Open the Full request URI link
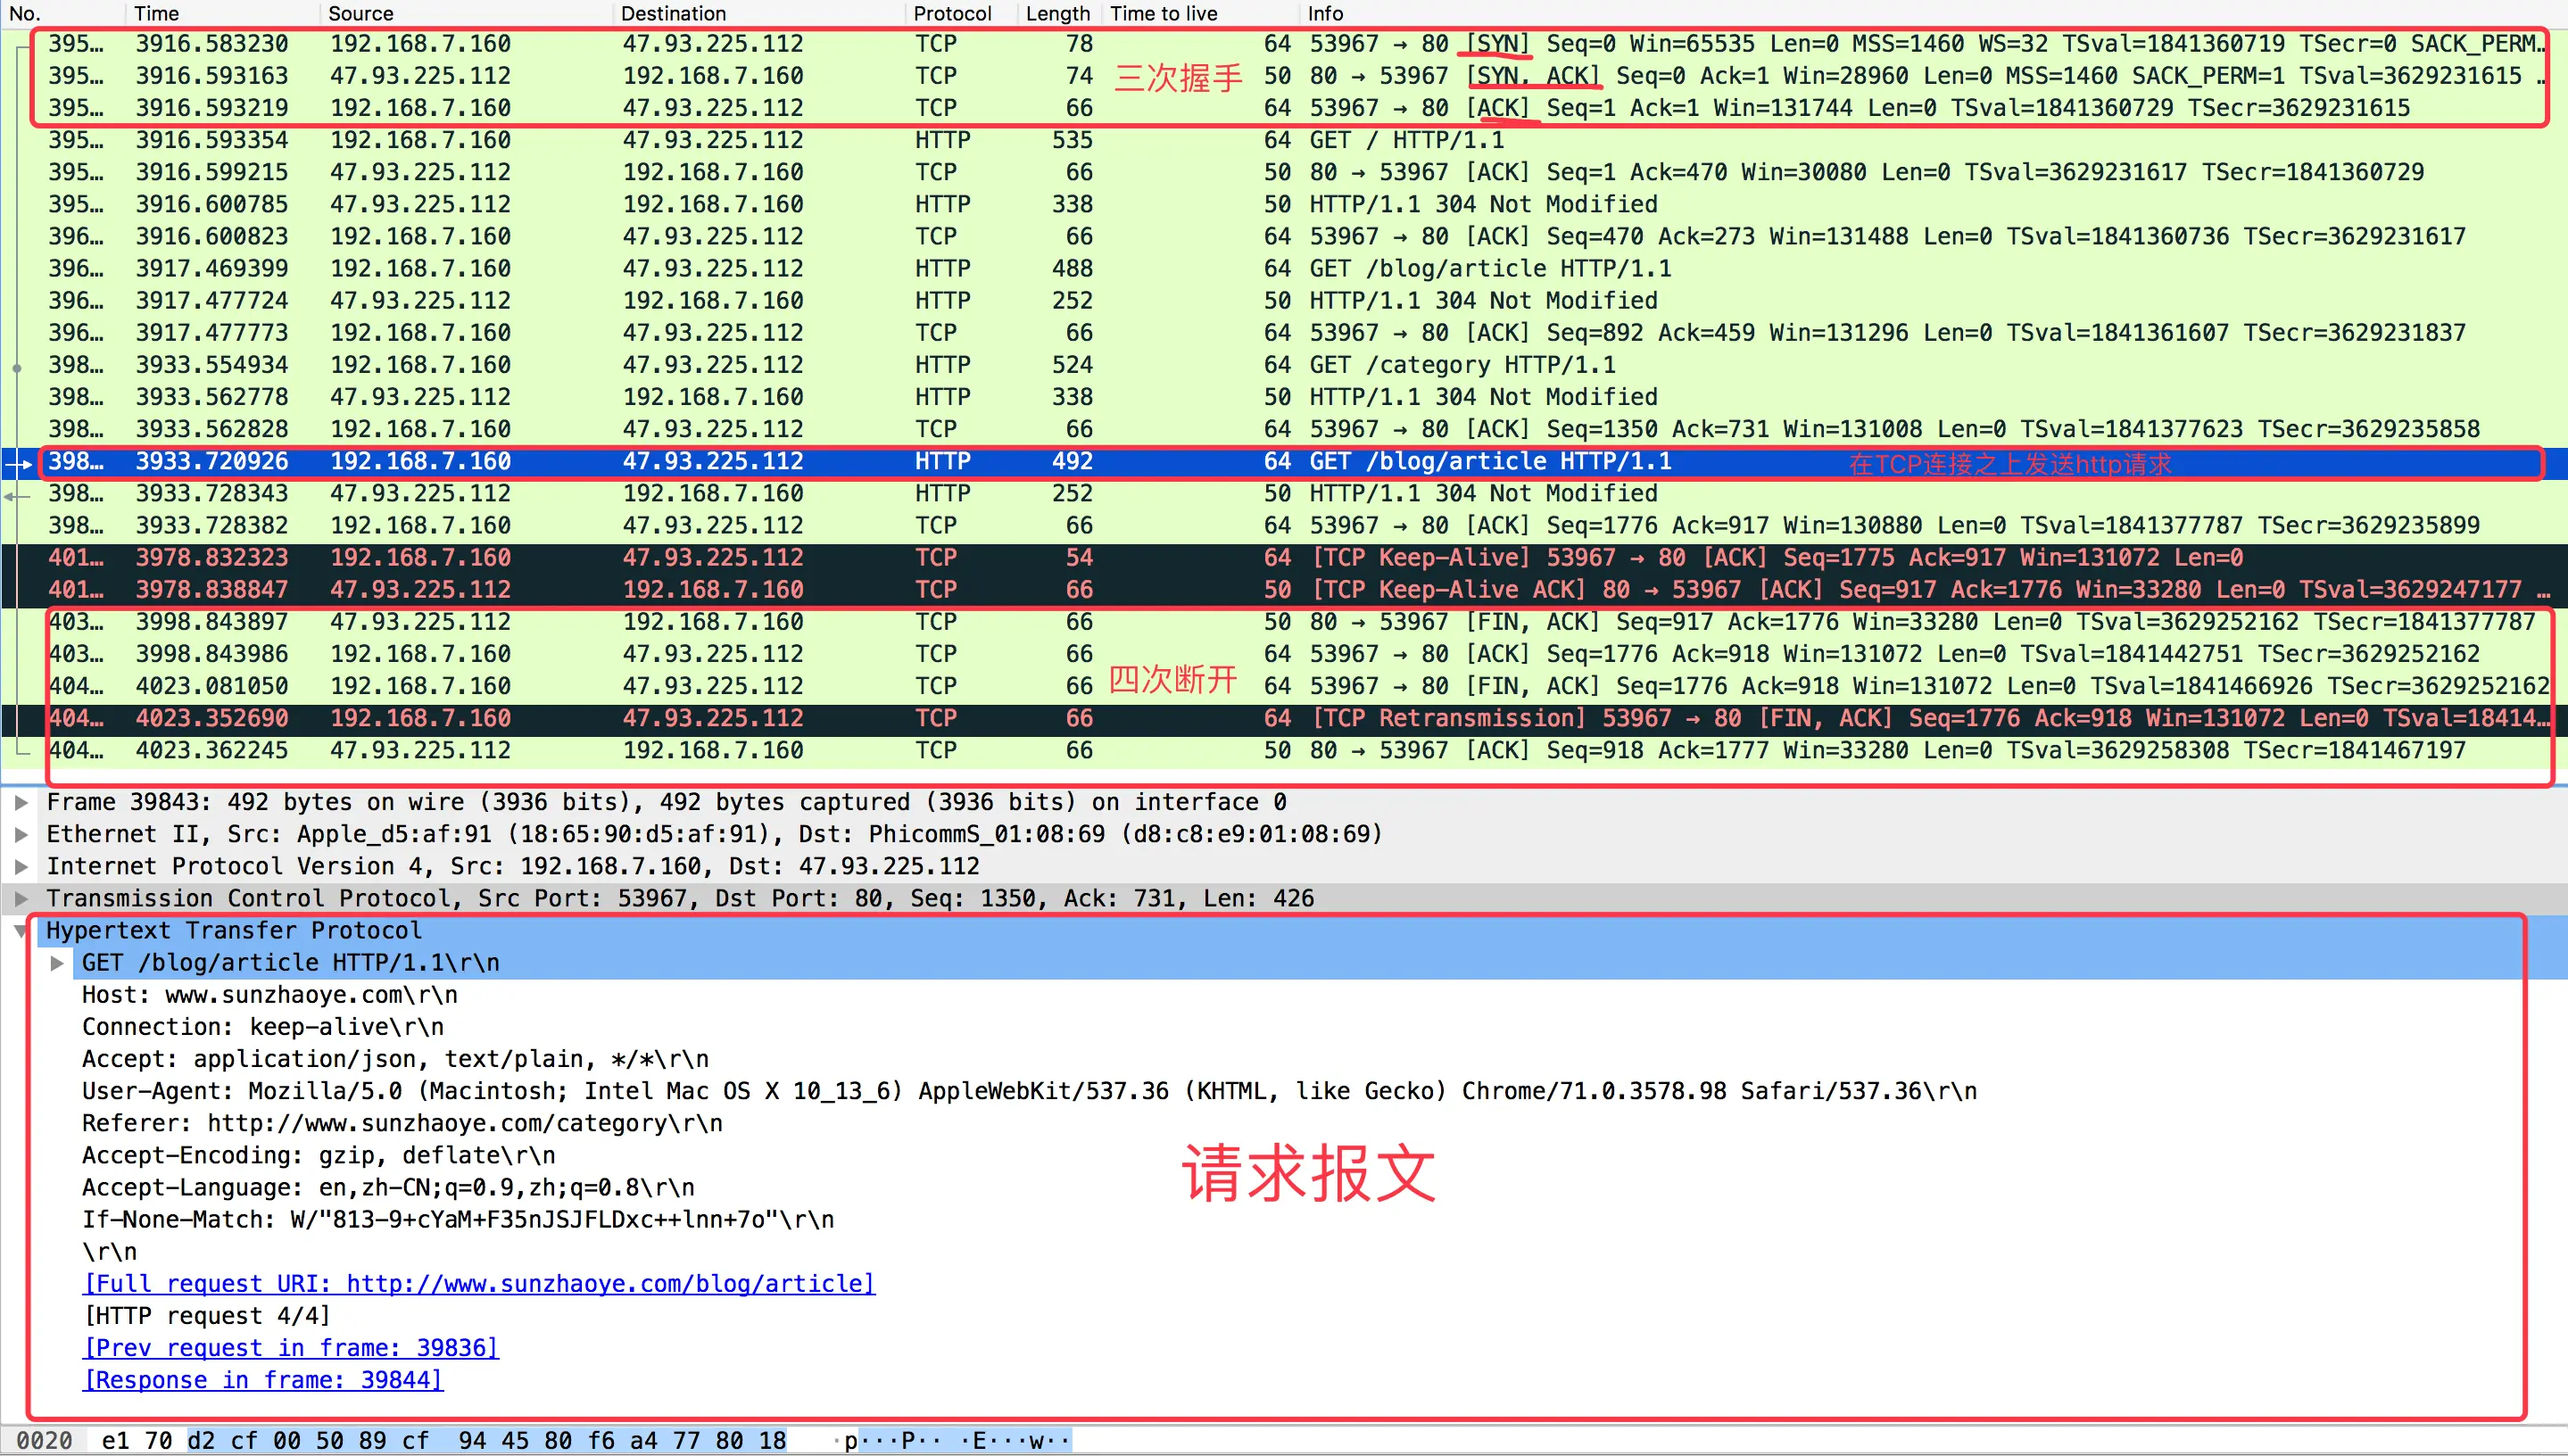The width and height of the screenshot is (2568, 1456). 478,1283
